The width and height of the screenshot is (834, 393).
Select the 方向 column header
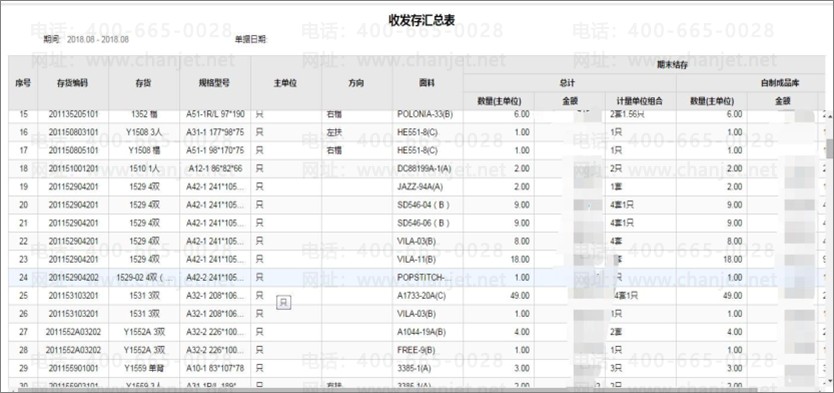point(357,83)
